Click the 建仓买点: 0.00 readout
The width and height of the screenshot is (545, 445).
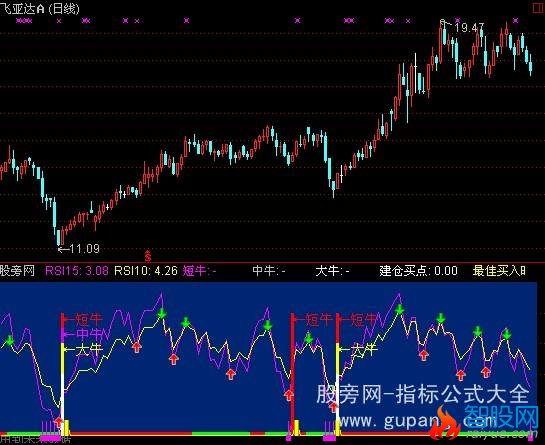418,270
